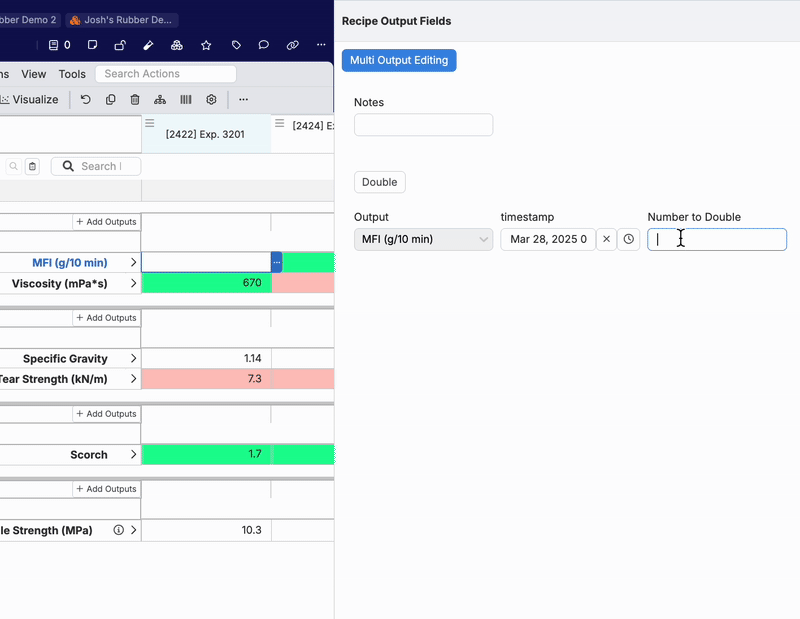
Task: Click the sticky note icon
Action: coord(92,45)
